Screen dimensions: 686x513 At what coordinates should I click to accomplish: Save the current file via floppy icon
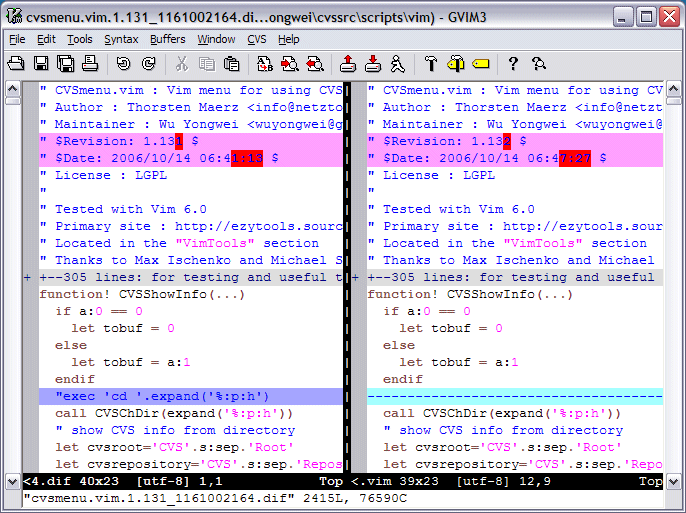(41, 64)
